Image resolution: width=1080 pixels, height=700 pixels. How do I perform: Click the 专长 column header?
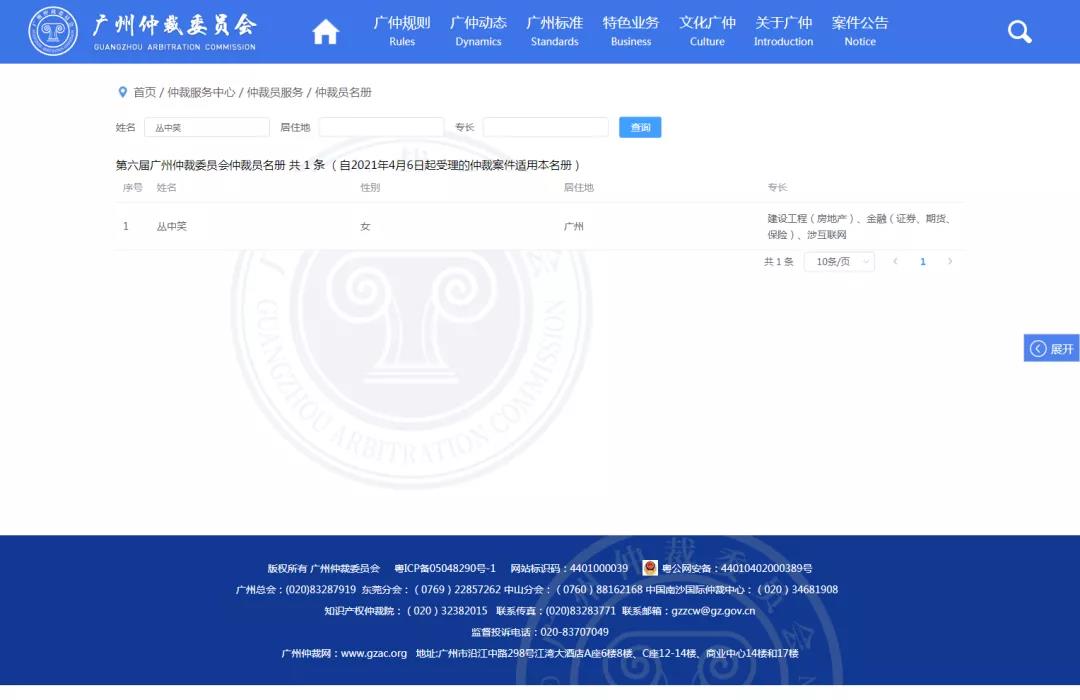777,187
